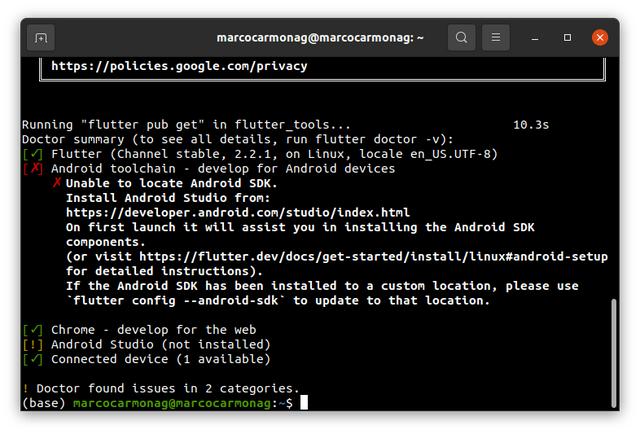Click the developer.android.com/studio/index.html URL
Viewport: 640px width, 434px height.
click(x=238, y=213)
